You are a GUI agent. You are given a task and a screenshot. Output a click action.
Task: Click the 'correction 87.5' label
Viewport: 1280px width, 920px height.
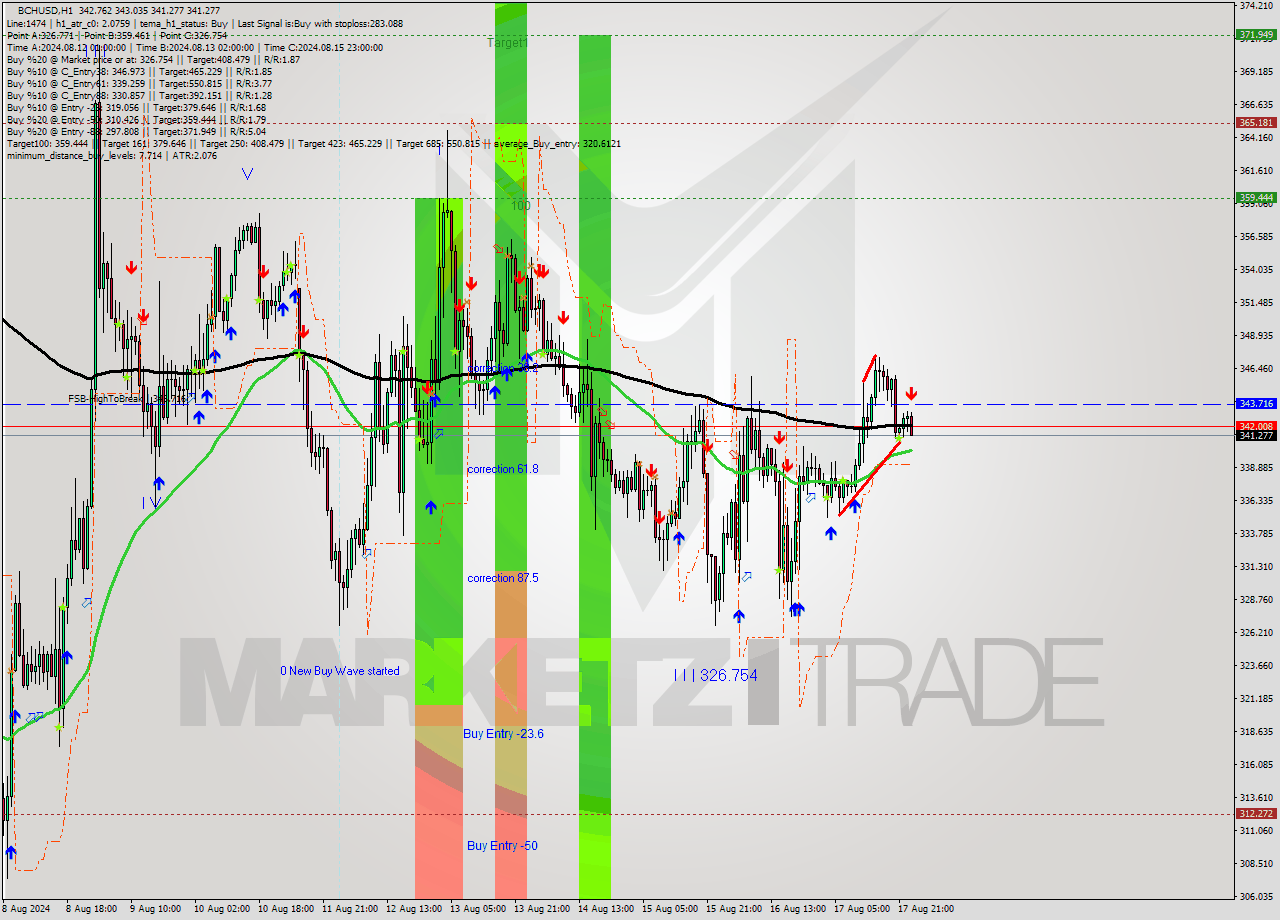(502, 578)
